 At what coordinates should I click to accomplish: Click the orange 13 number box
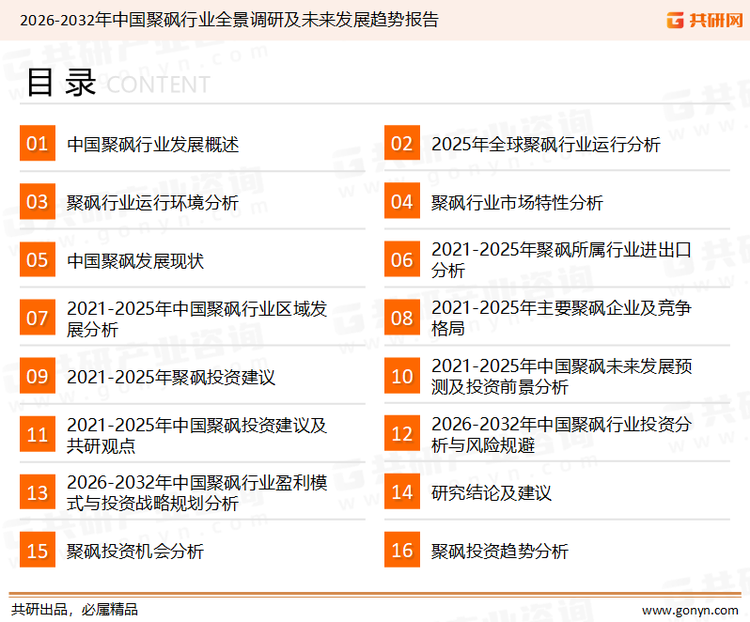37,492
